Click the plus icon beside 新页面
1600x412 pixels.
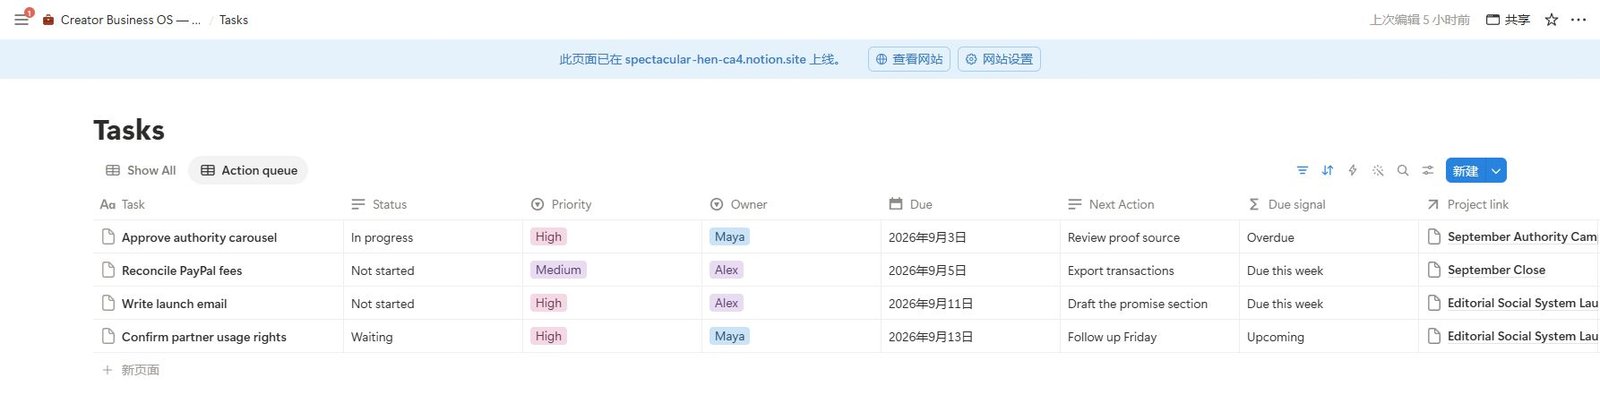(107, 370)
